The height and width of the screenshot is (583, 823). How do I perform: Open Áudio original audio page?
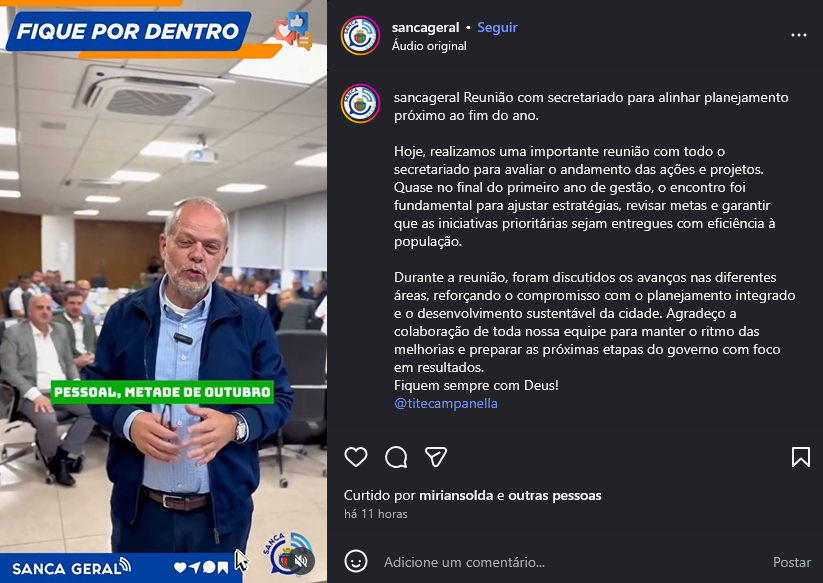click(x=429, y=46)
